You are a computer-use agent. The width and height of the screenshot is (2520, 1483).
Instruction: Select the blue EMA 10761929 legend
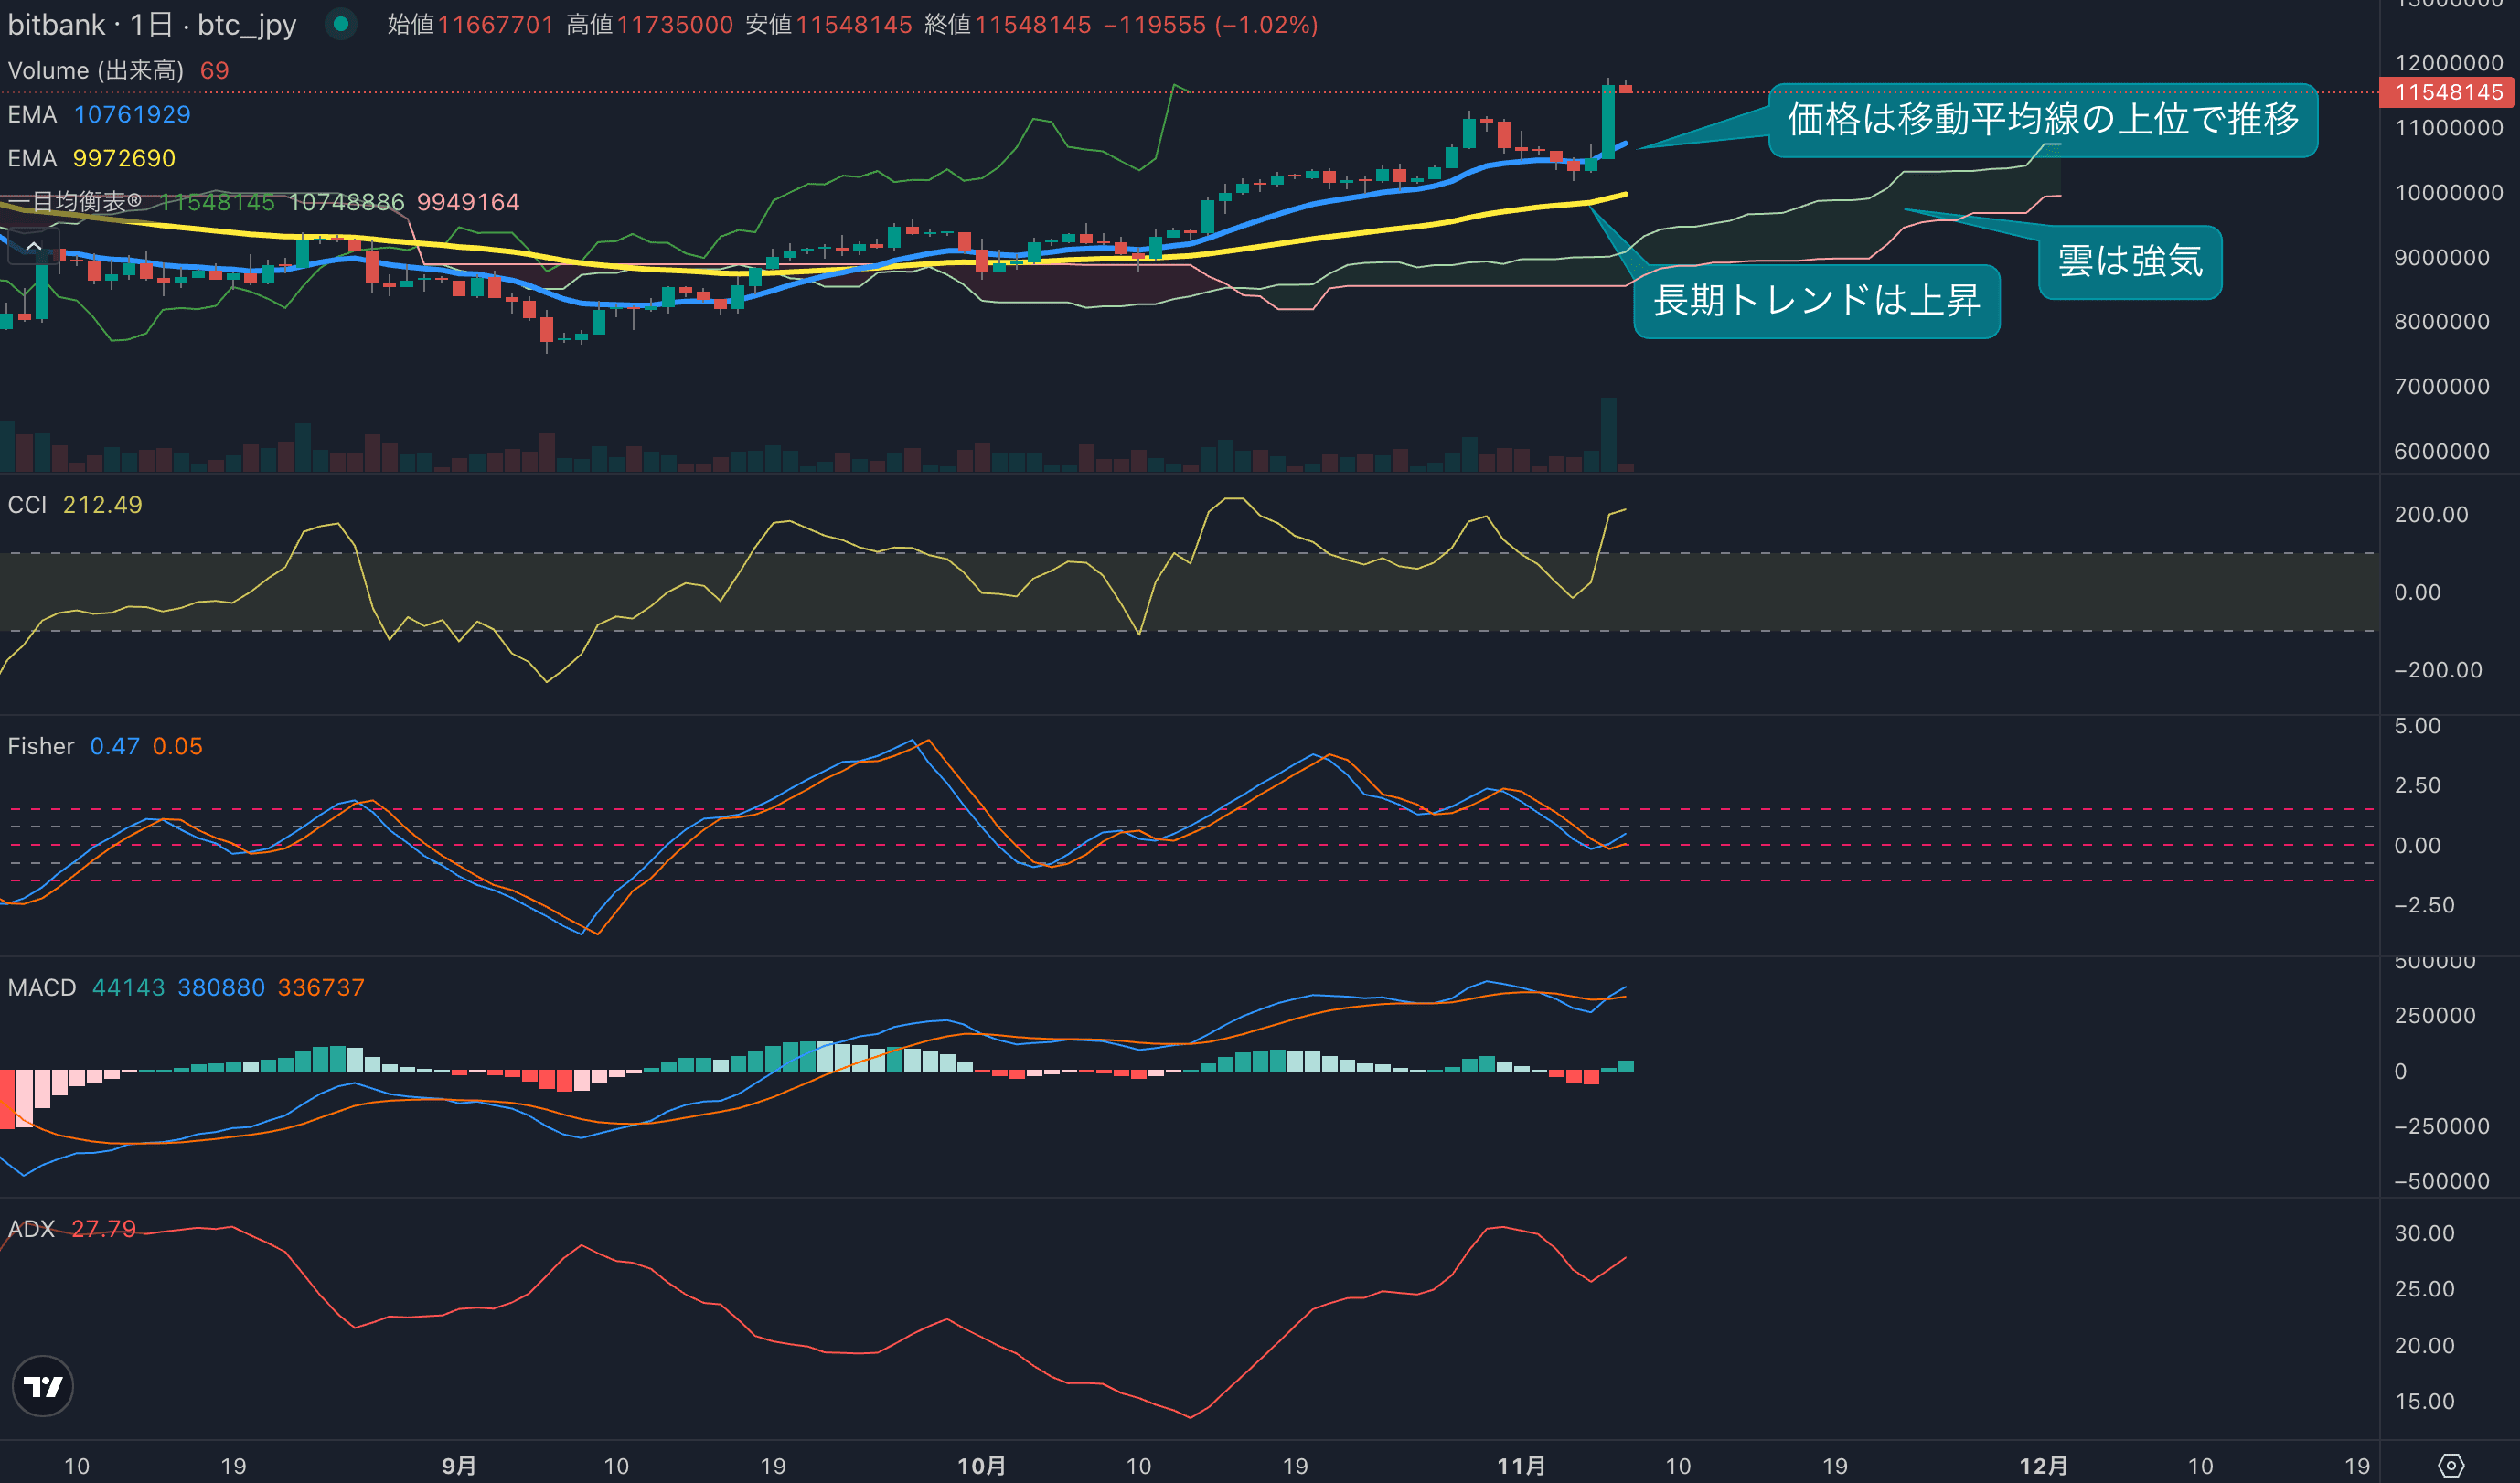(x=99, y=114)
